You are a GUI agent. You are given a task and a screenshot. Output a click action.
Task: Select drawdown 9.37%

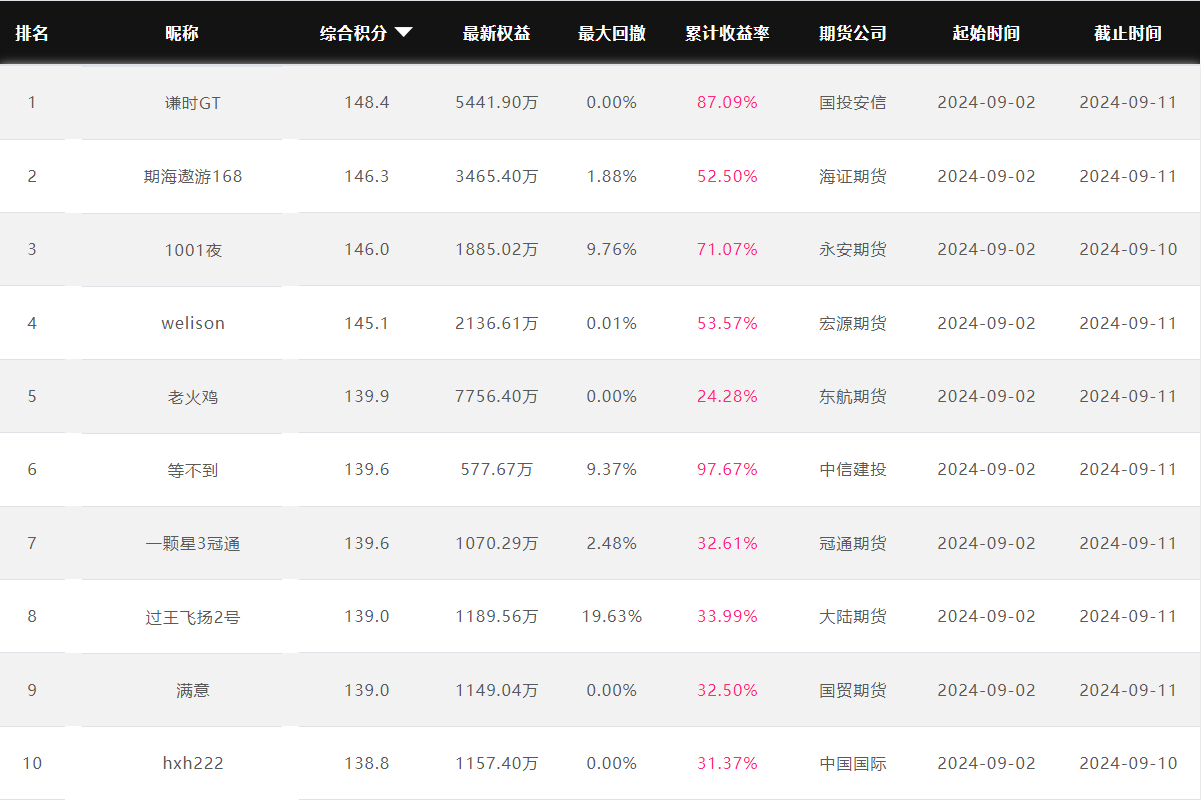click(612, 469)
